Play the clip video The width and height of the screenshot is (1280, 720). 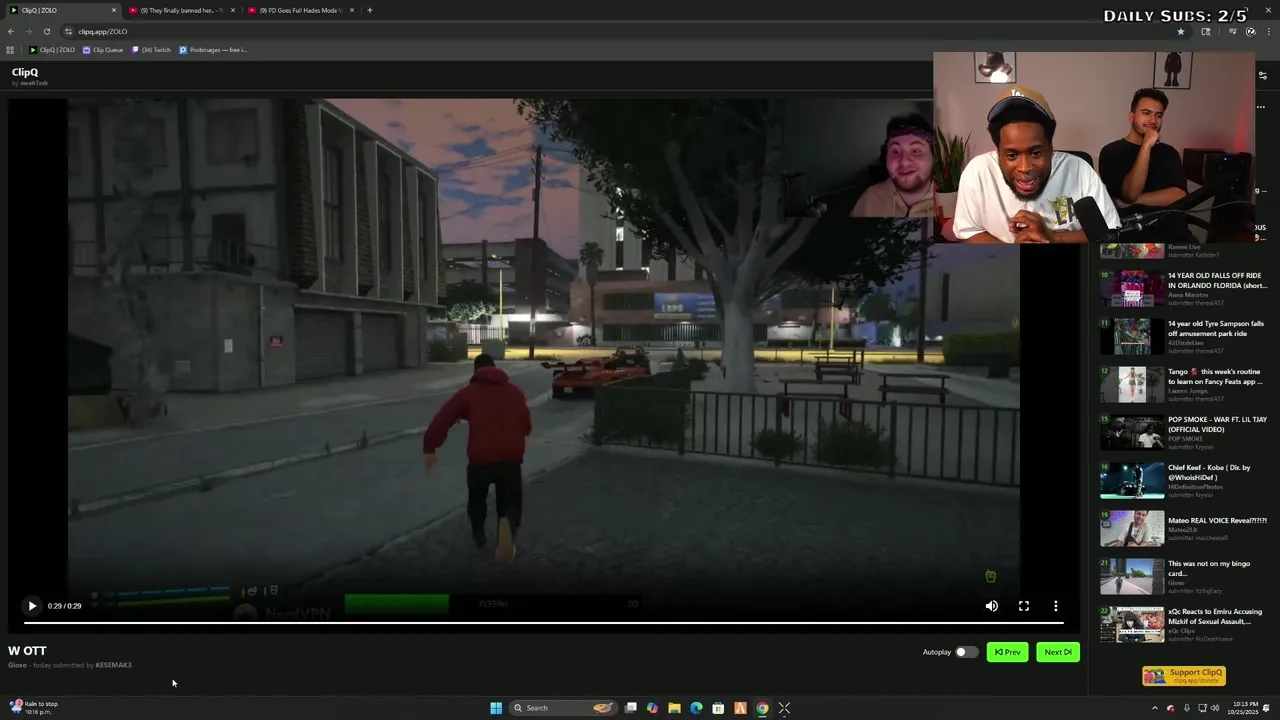tap(32, 606)
